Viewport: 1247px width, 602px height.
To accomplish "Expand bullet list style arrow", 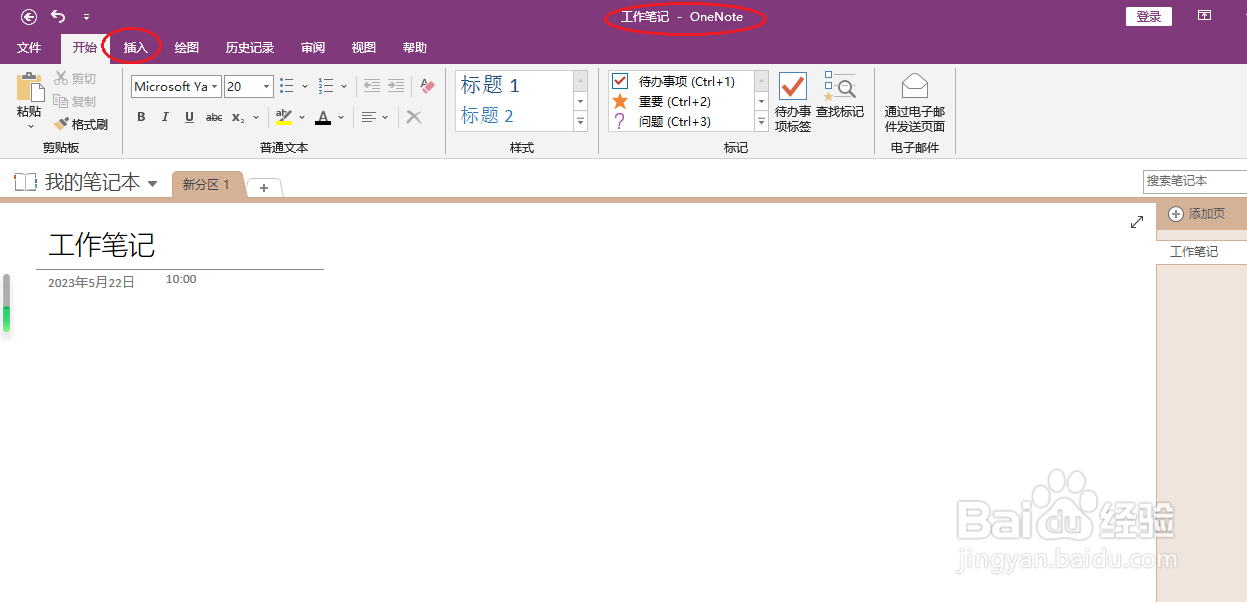I will click(305, 87).
